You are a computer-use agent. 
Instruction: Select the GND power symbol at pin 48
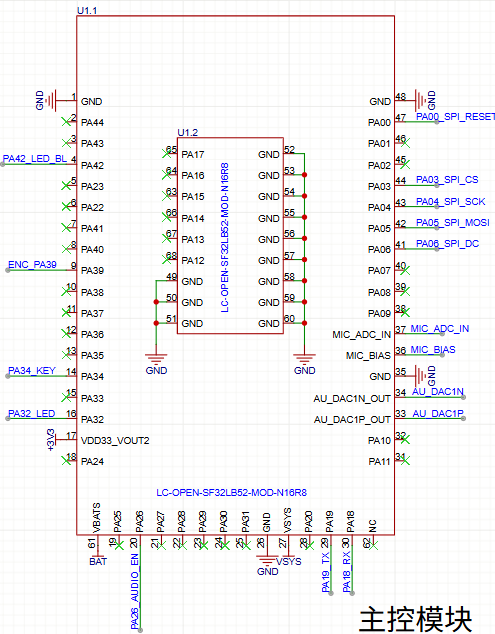click(x=425, y=100)
